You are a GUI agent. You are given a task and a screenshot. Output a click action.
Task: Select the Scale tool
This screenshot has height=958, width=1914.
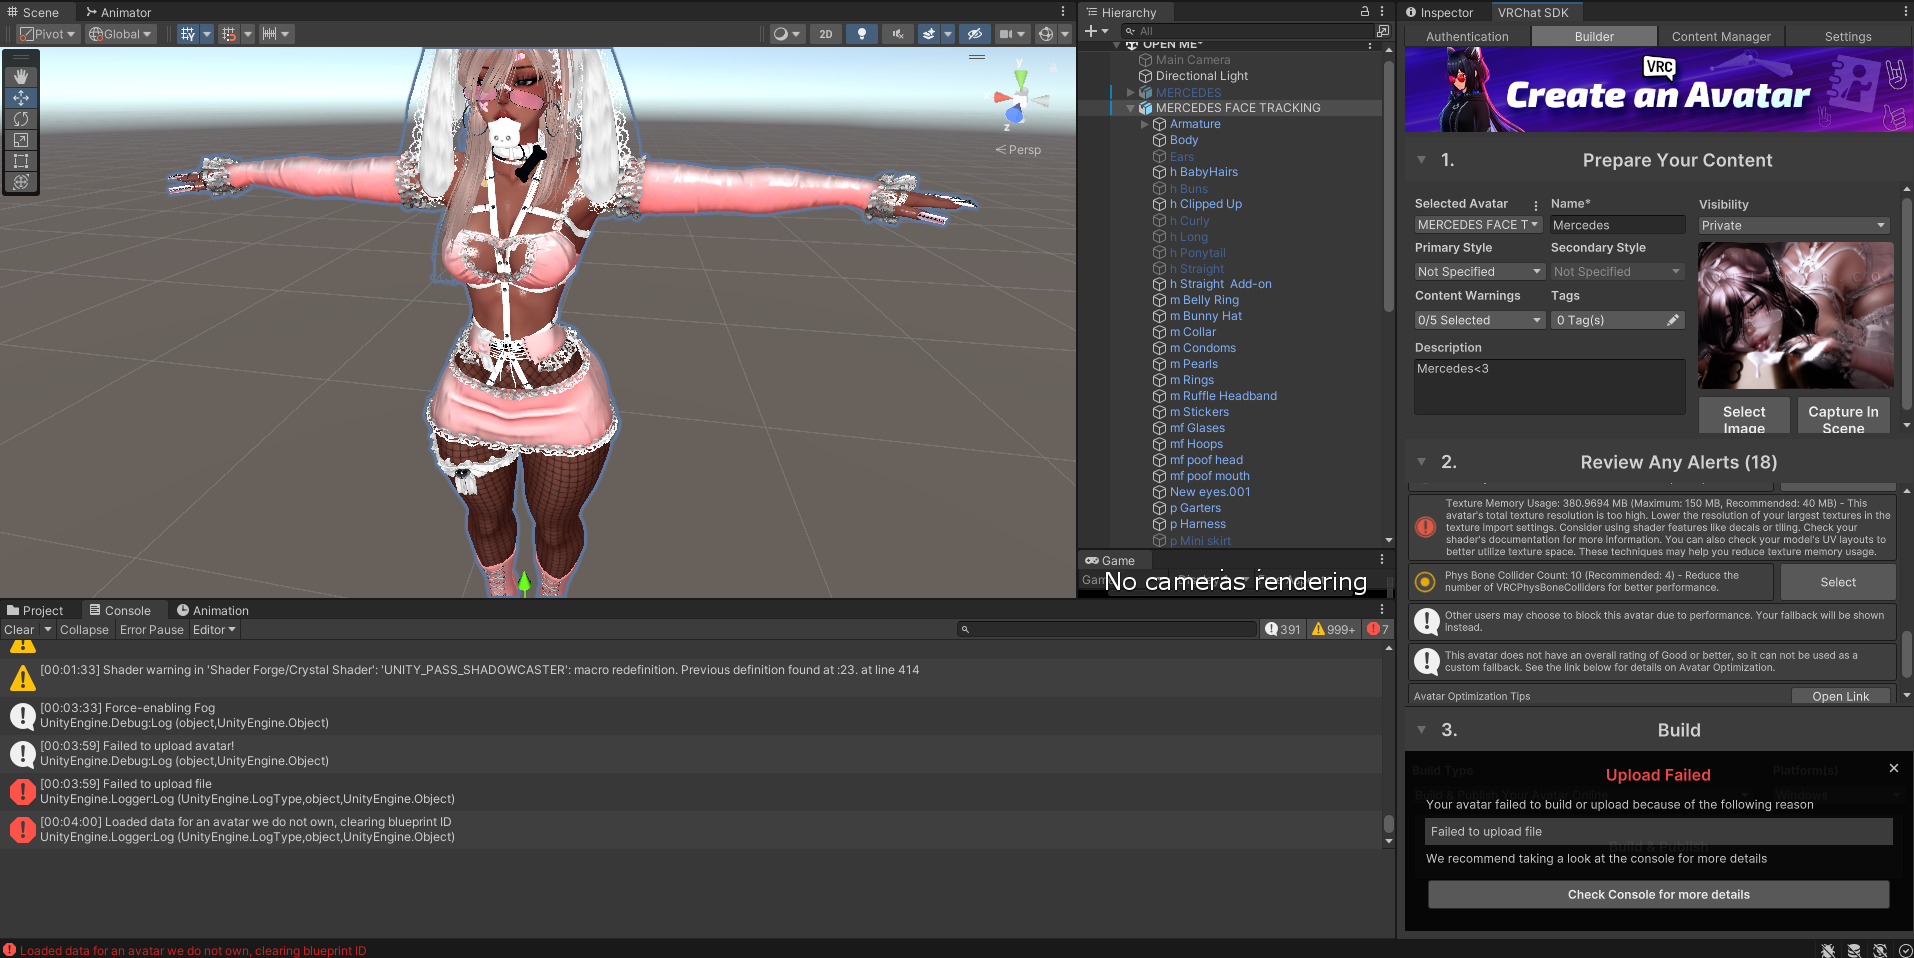(21, 140)
